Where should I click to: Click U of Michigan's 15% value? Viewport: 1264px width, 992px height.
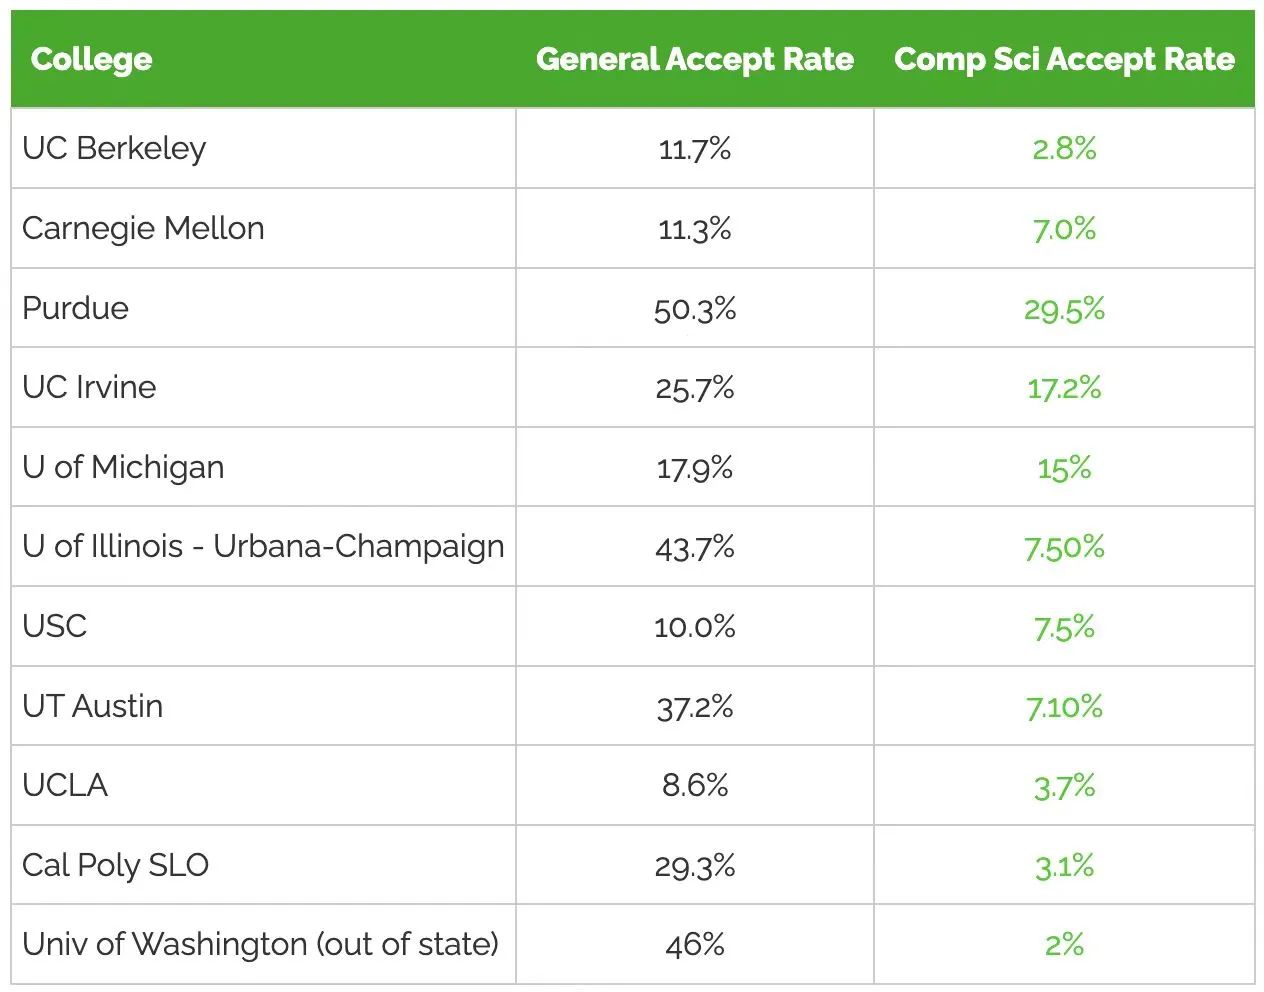[1064, 467]
